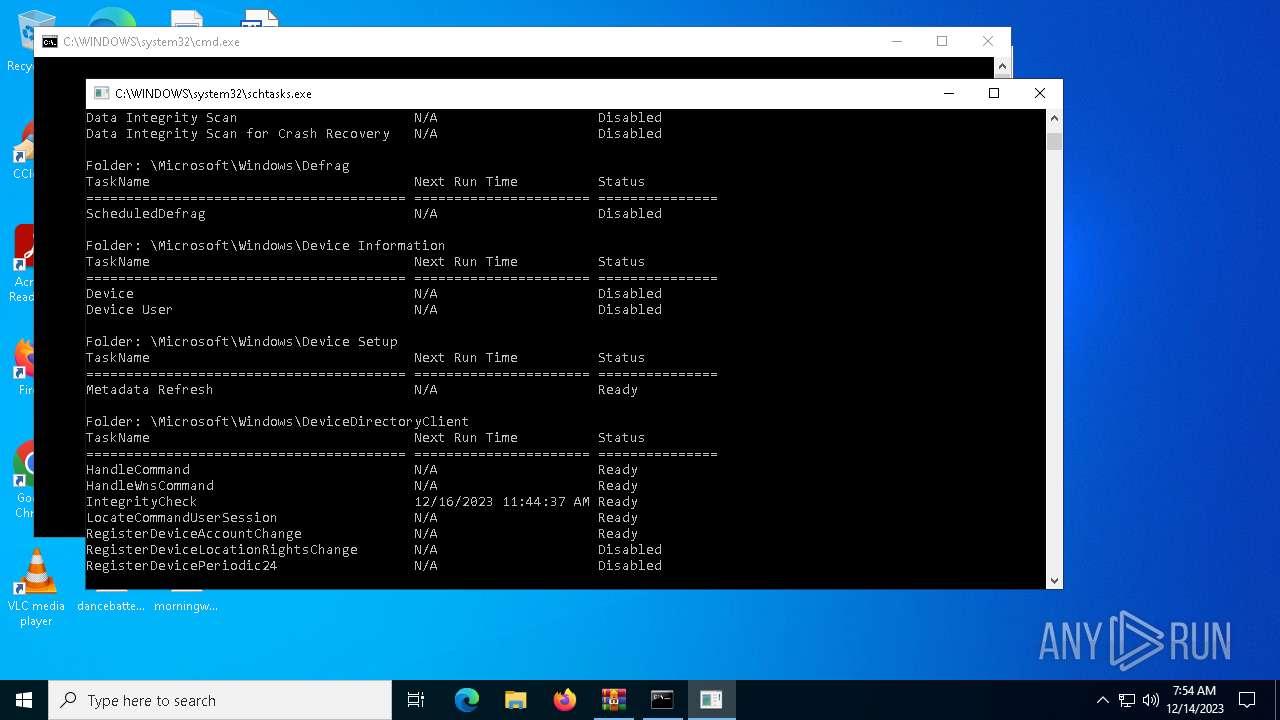Open Acrobat Reader desktop shortcut
1280x720 pixels.
[22, 262]
